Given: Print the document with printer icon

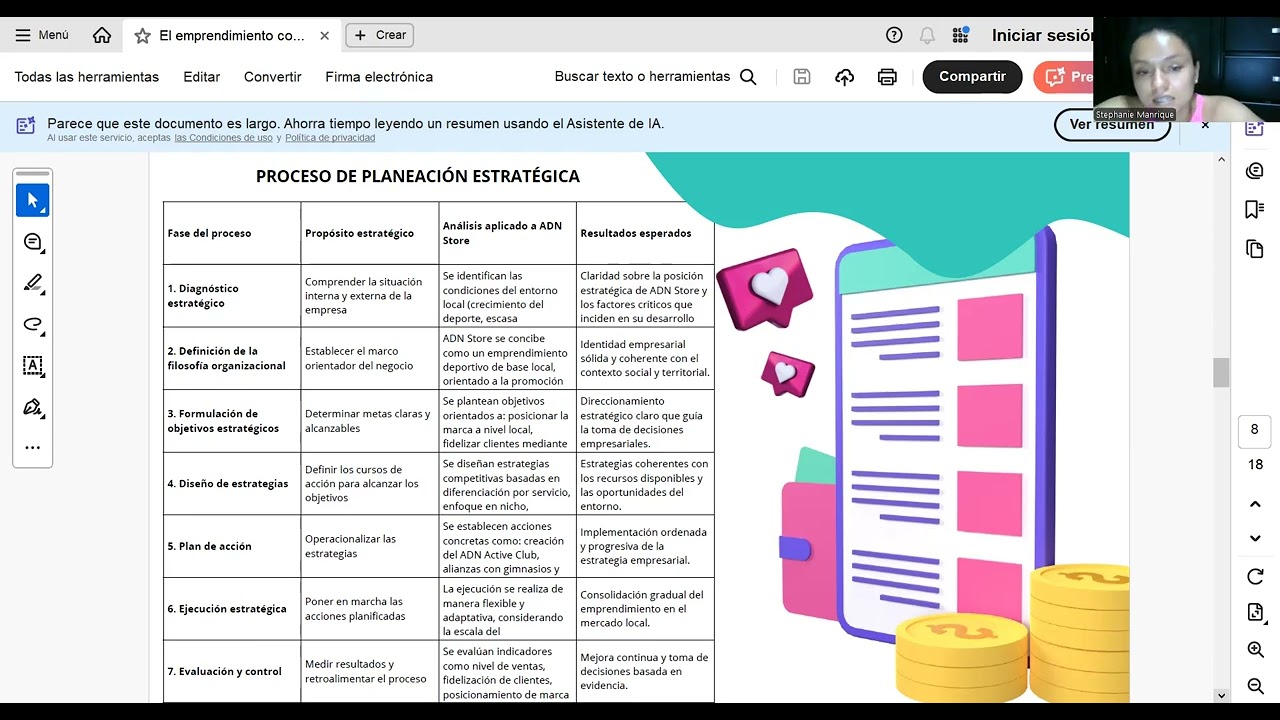Looking at the screenshot, I should [x=887, y=77].
